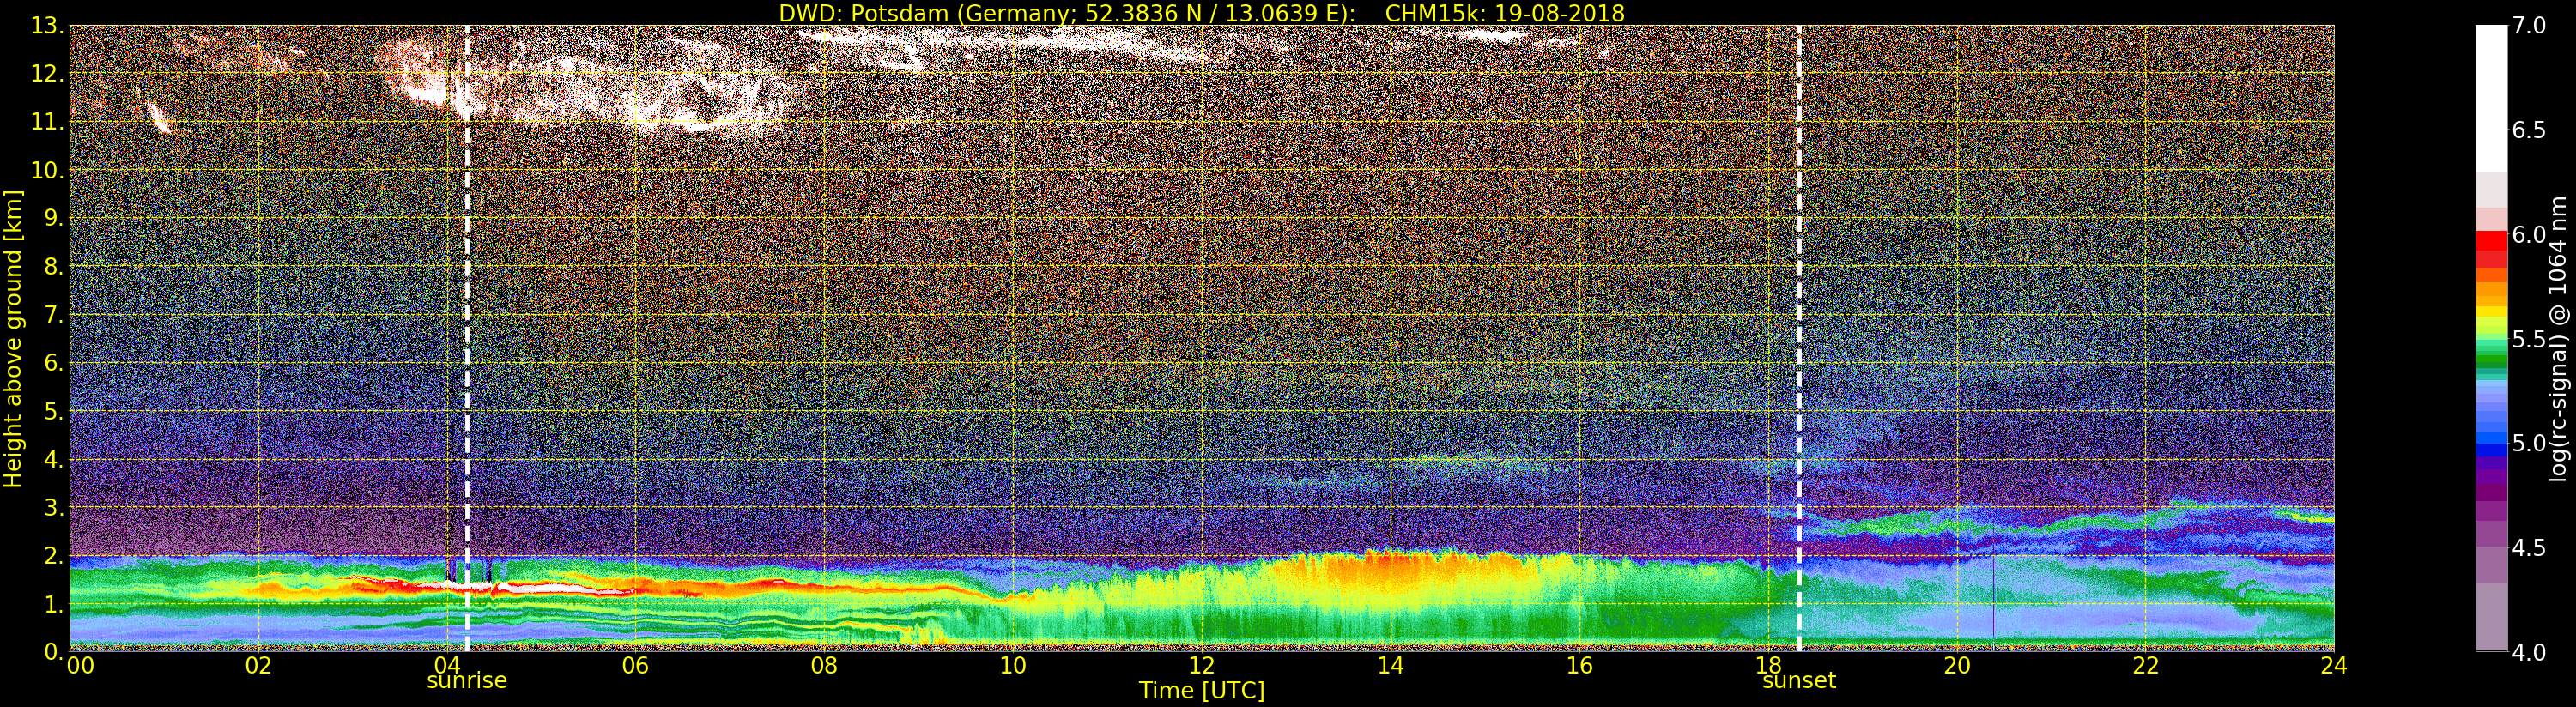
Task: Click the time axis tick '24'
Action: tap(2334, 665)
